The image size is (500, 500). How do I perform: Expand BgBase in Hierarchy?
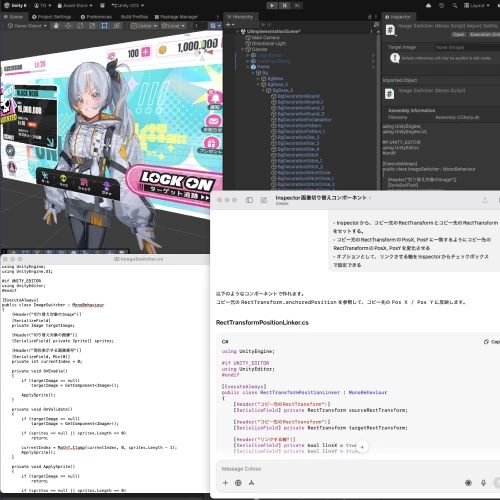pos(258,79)
